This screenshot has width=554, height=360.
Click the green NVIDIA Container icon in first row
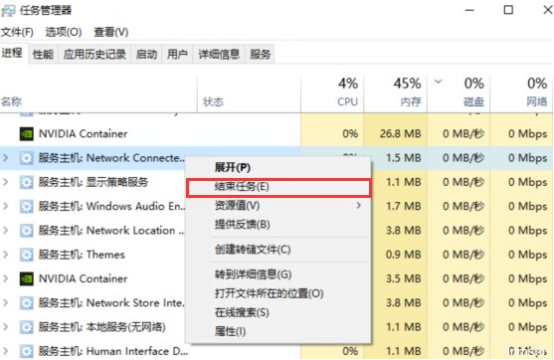26,134
